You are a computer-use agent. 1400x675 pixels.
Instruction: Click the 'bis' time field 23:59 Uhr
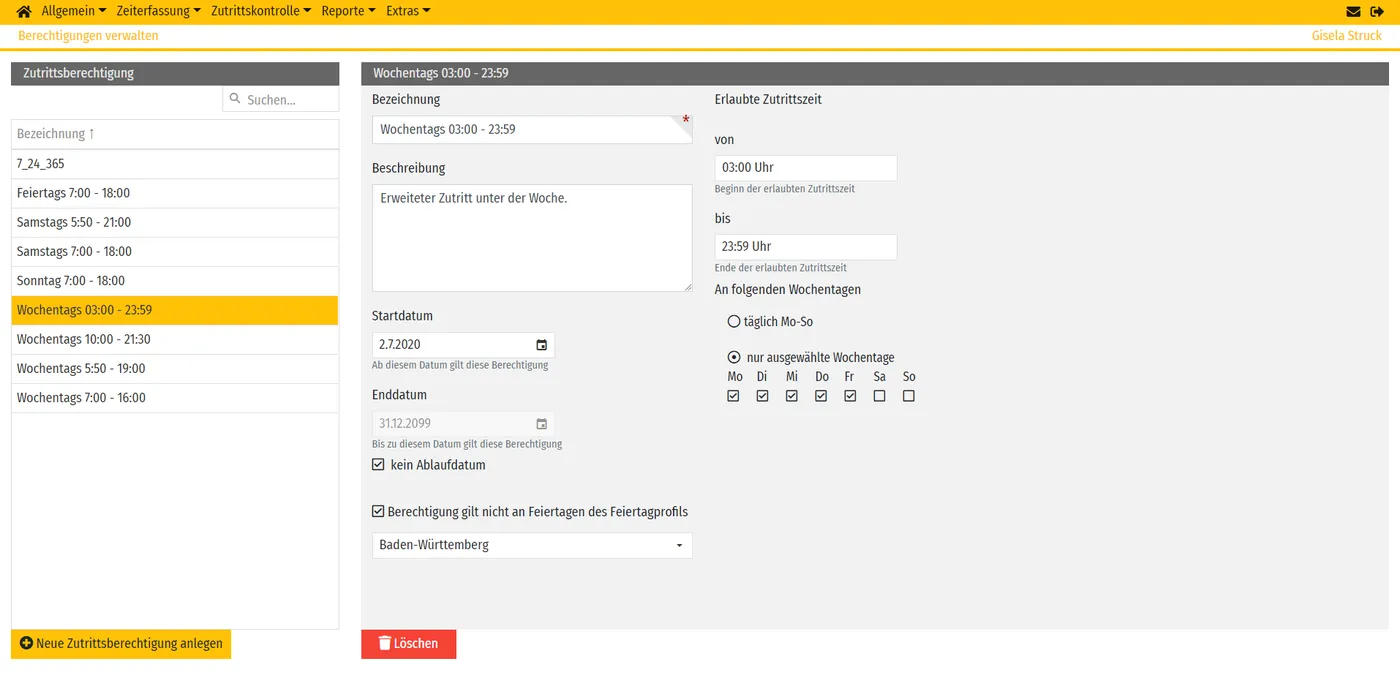(806, 246)
